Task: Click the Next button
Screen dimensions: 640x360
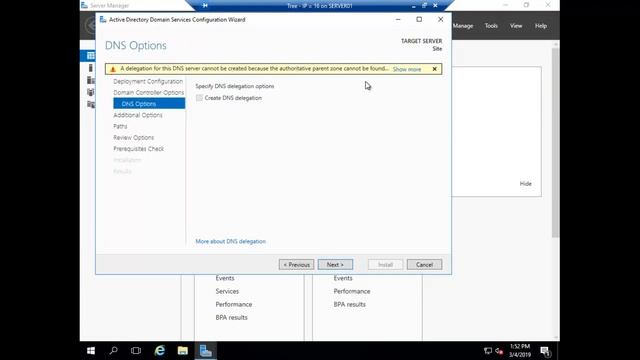Action: coord(335,264)
